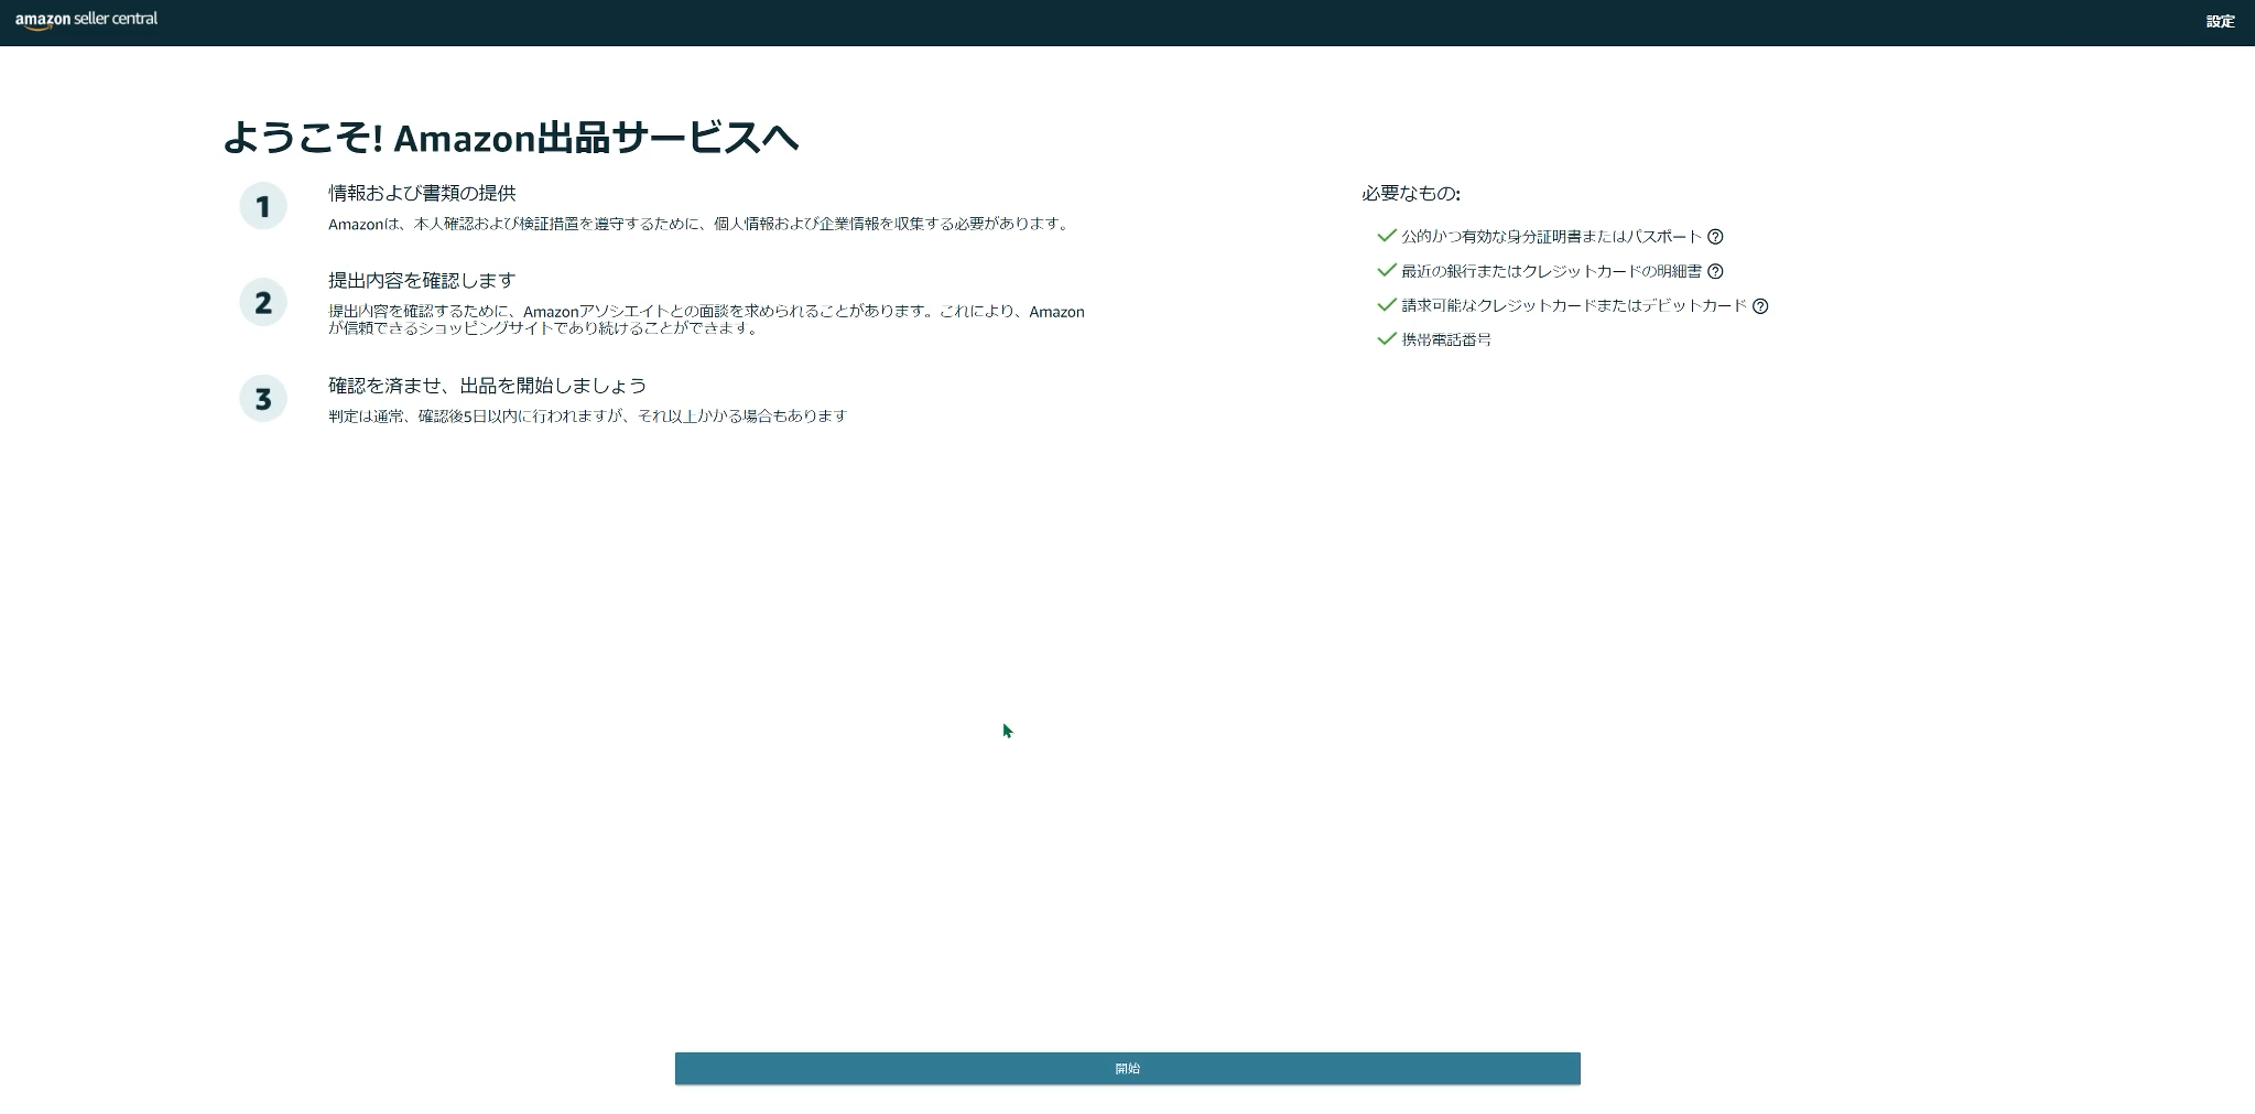Click the 開始 button to begin

click(1127, 1068)
